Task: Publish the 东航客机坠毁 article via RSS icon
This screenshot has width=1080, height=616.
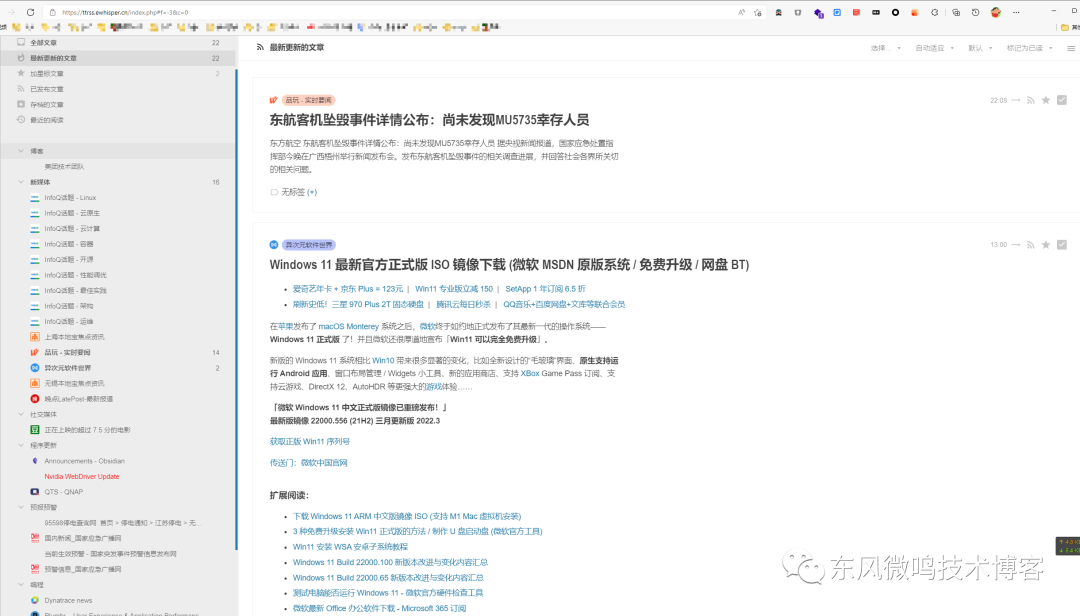Action: (1030, 100)
